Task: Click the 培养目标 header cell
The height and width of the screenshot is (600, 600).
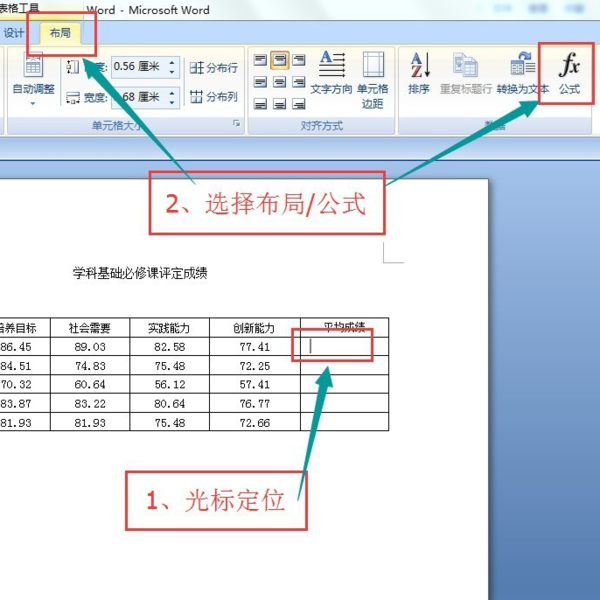Action: click(25, 328)
